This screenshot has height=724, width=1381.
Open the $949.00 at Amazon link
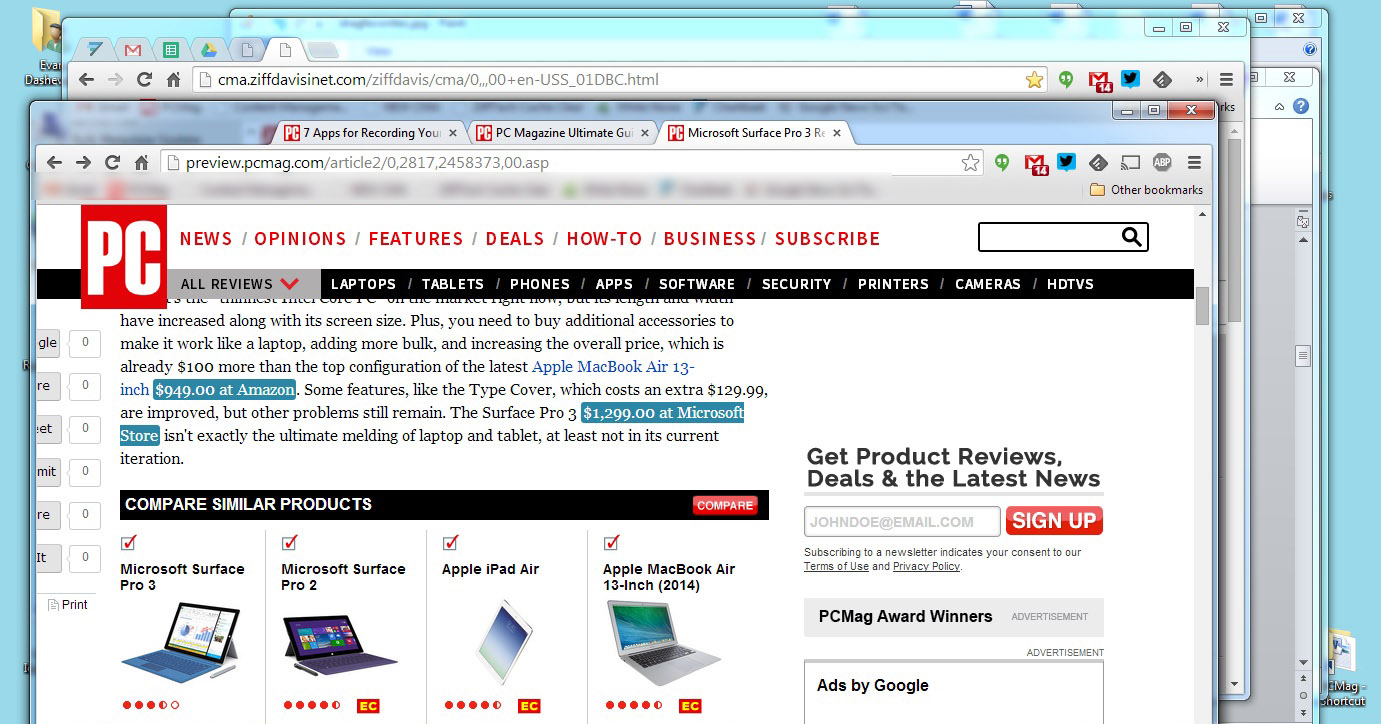224,390
